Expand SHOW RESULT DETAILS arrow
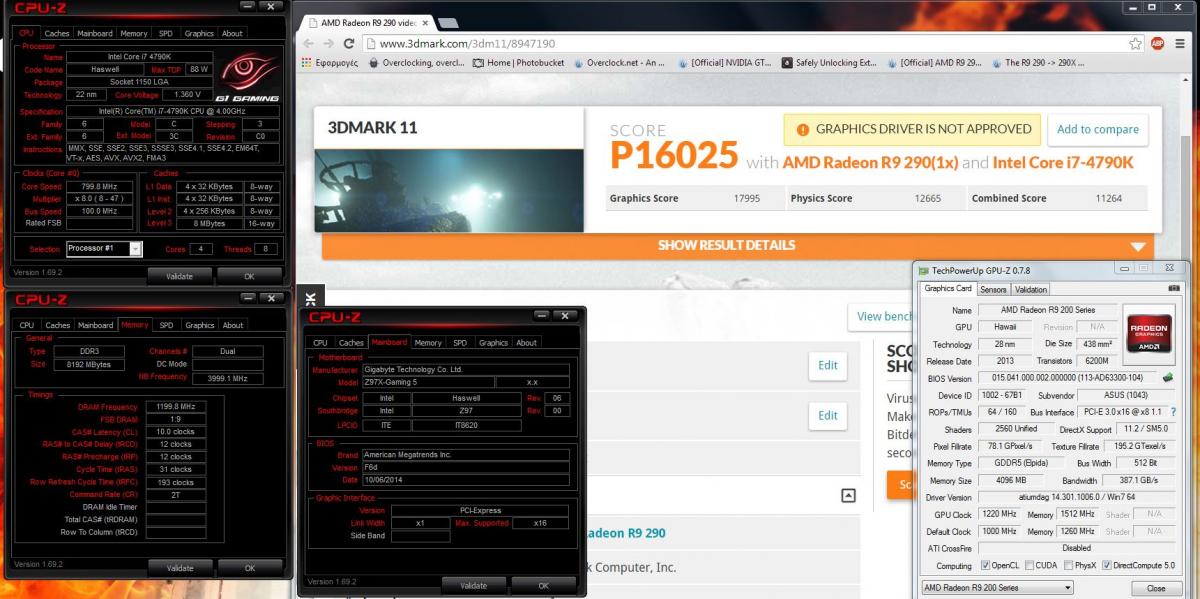The width and height of the screenshot is (1200, 599). tap(1137, 246)
